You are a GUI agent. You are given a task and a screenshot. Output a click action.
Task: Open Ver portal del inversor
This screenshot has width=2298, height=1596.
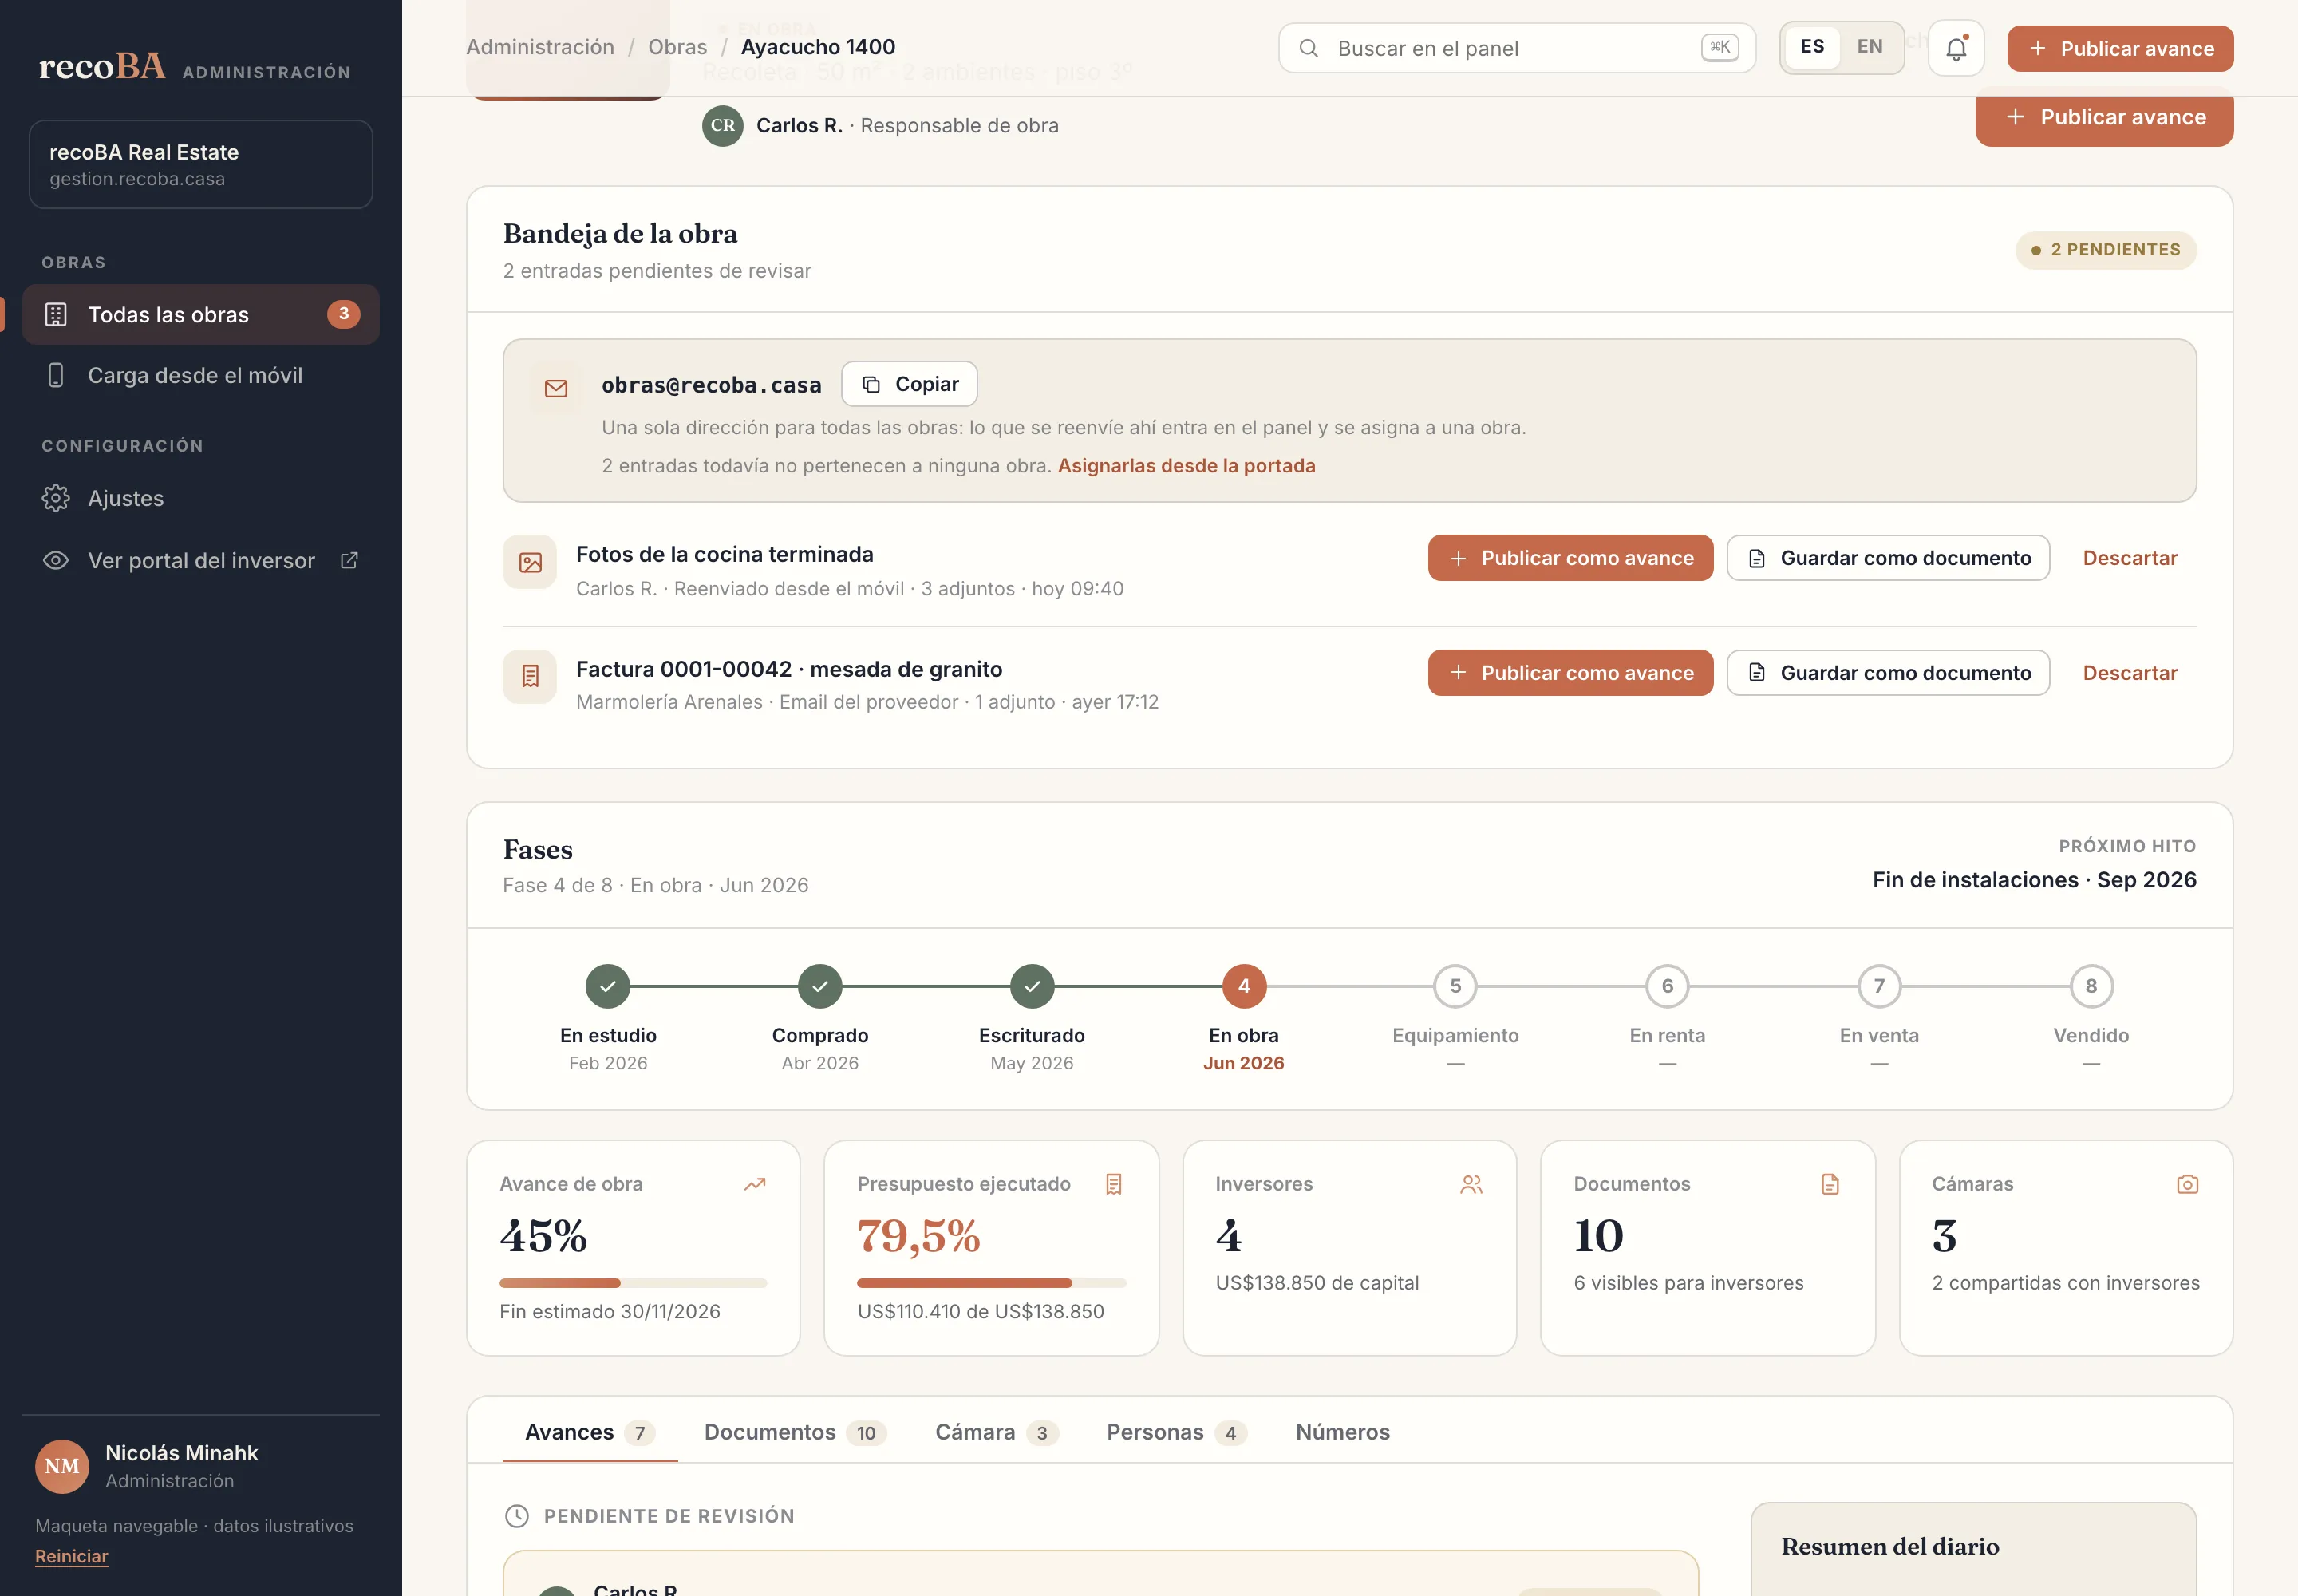(201, 560)
